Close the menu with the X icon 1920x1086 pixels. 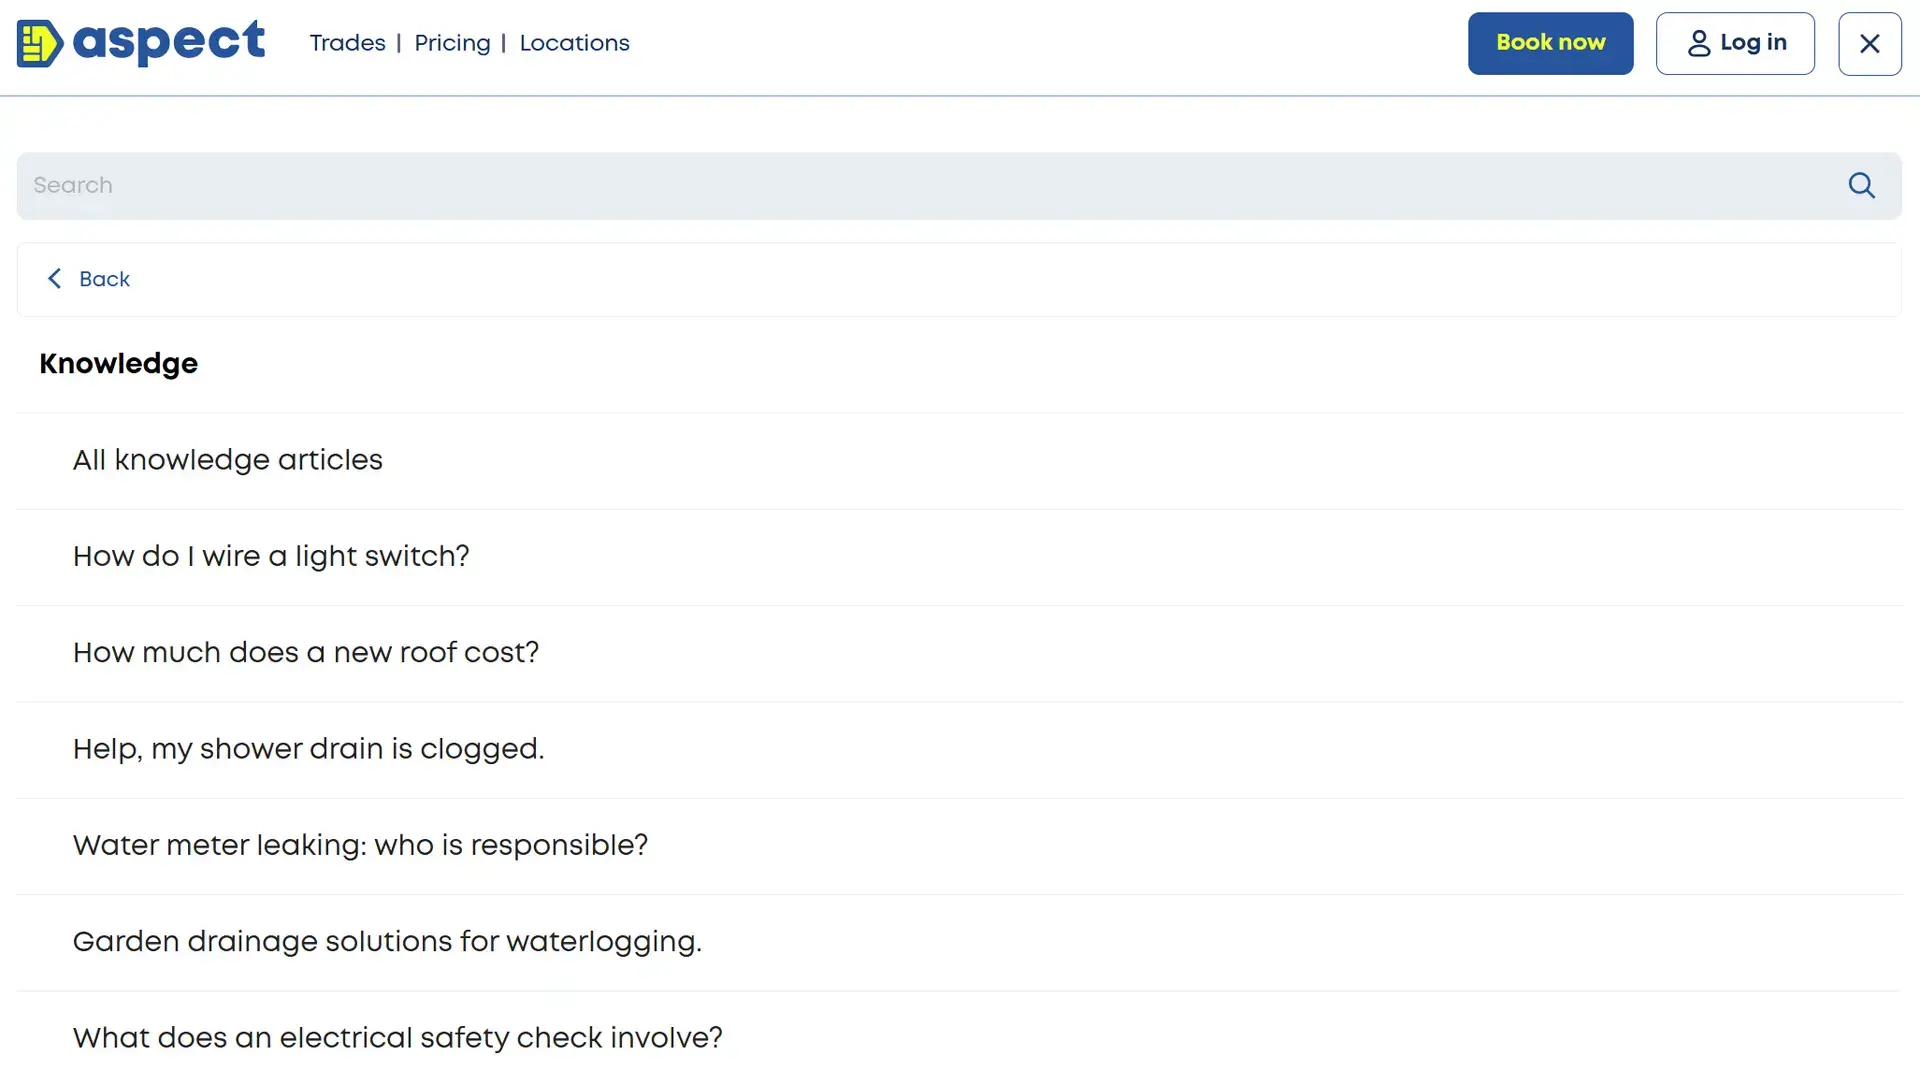[1869, 43]
